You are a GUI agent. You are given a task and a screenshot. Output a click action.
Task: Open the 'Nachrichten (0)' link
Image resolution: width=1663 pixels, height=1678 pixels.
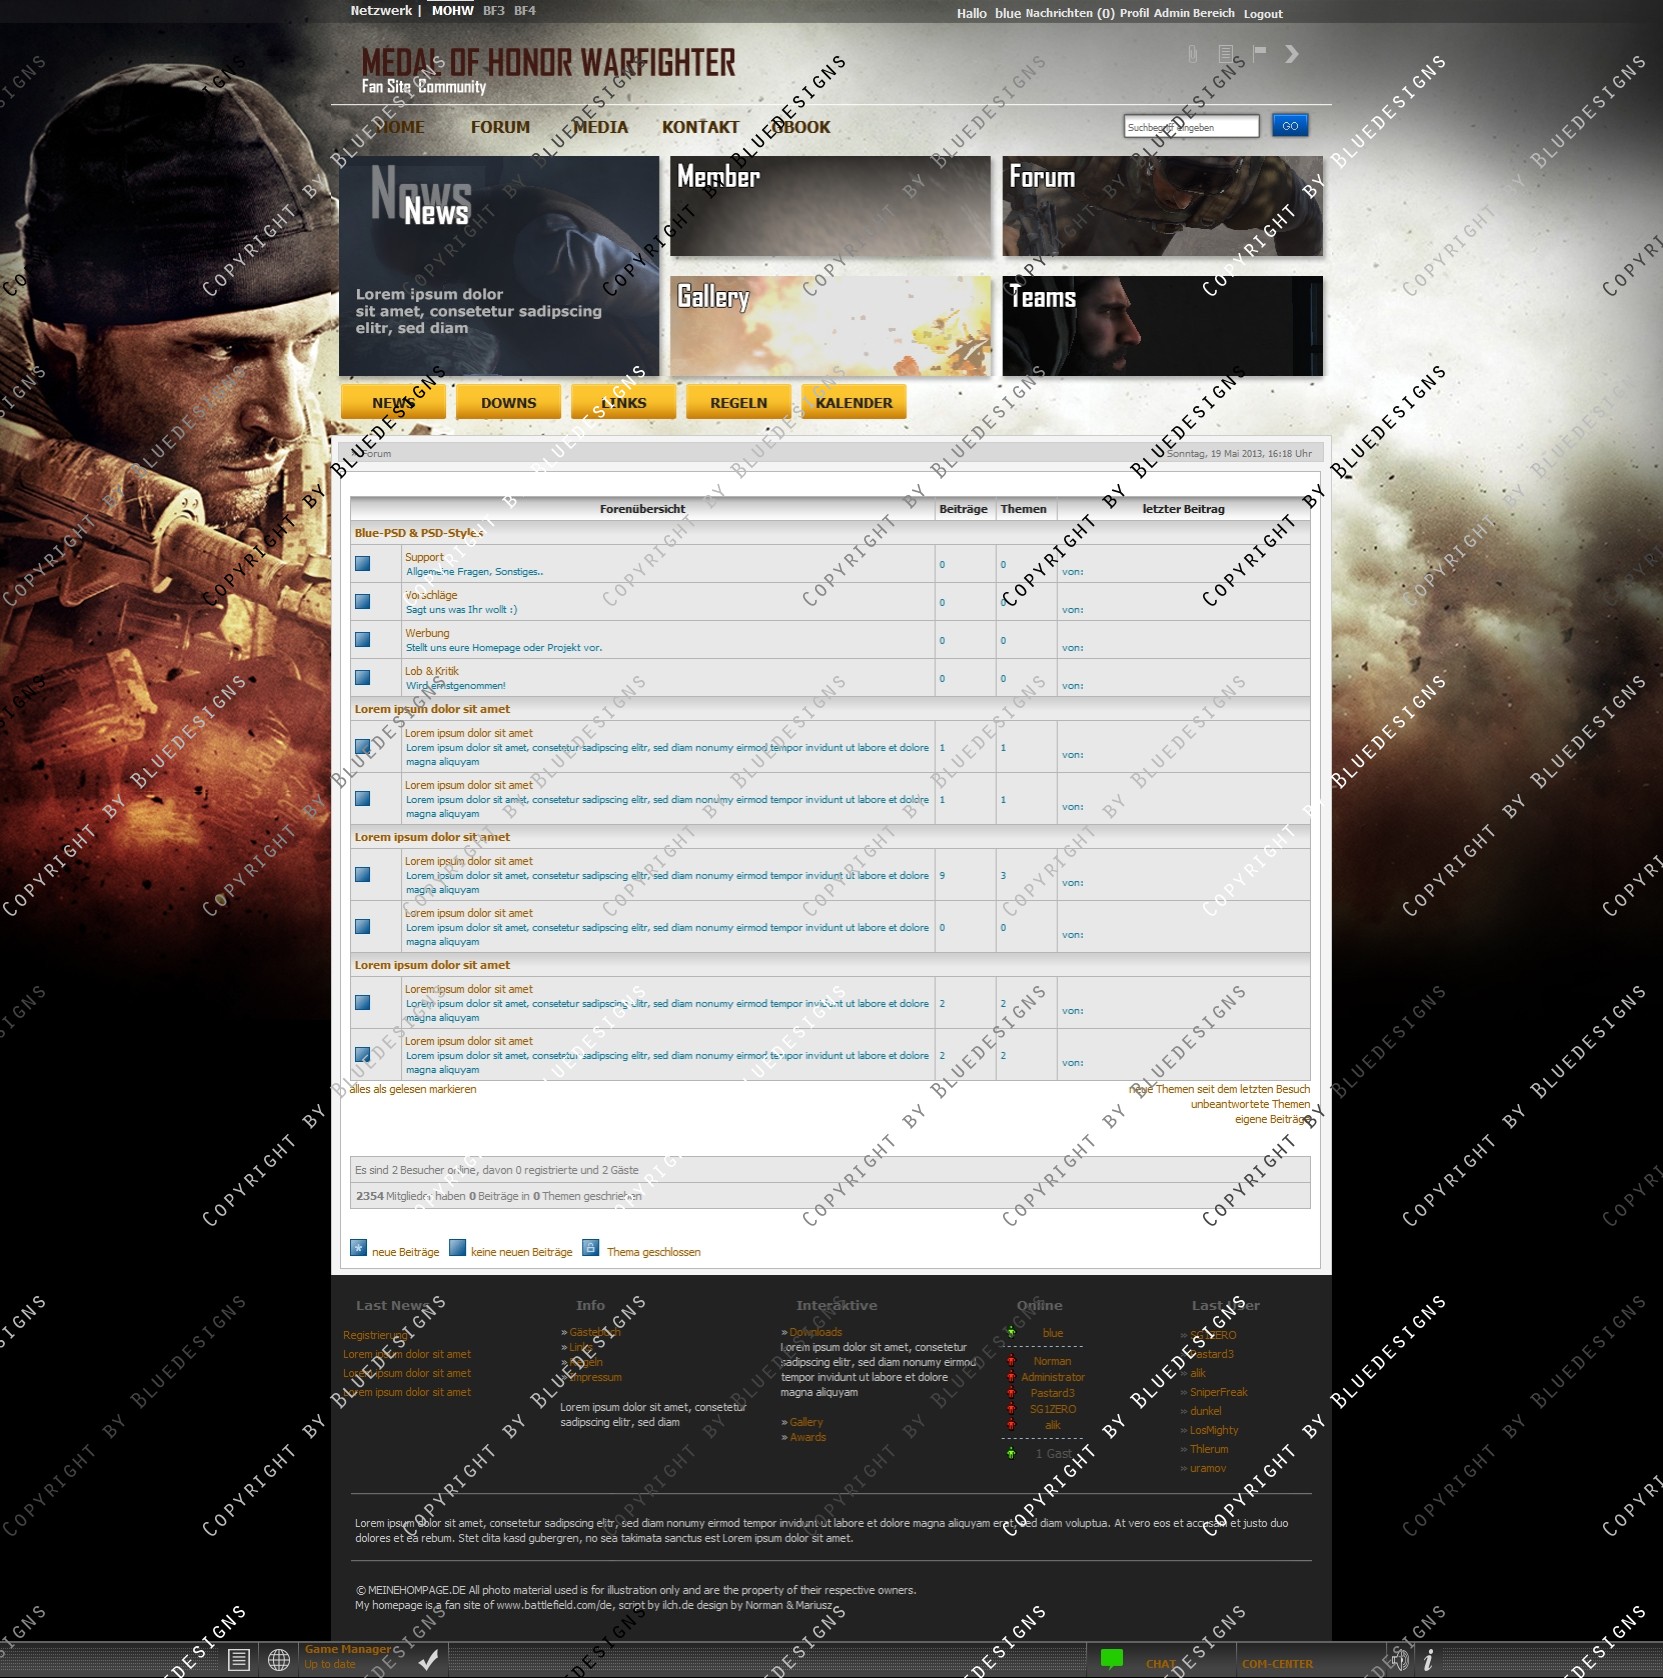click(x=1070, y=13)
